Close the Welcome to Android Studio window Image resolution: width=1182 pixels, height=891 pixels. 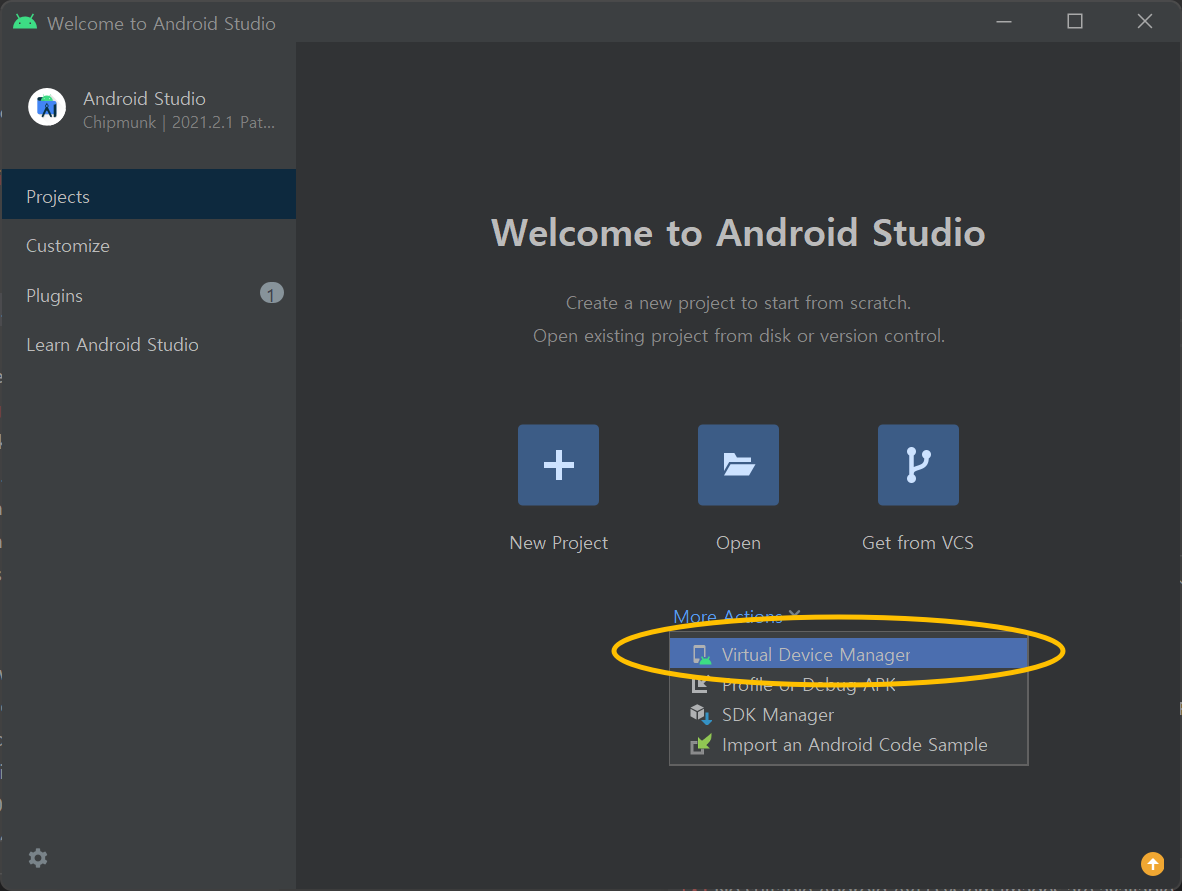click(1144, 22)
